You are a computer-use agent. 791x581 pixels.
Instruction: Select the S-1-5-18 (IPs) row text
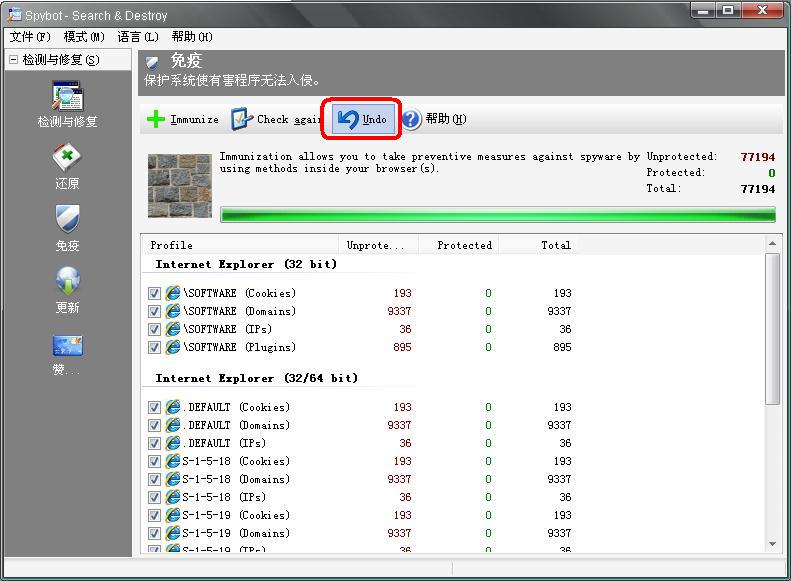tap(224, 497)
